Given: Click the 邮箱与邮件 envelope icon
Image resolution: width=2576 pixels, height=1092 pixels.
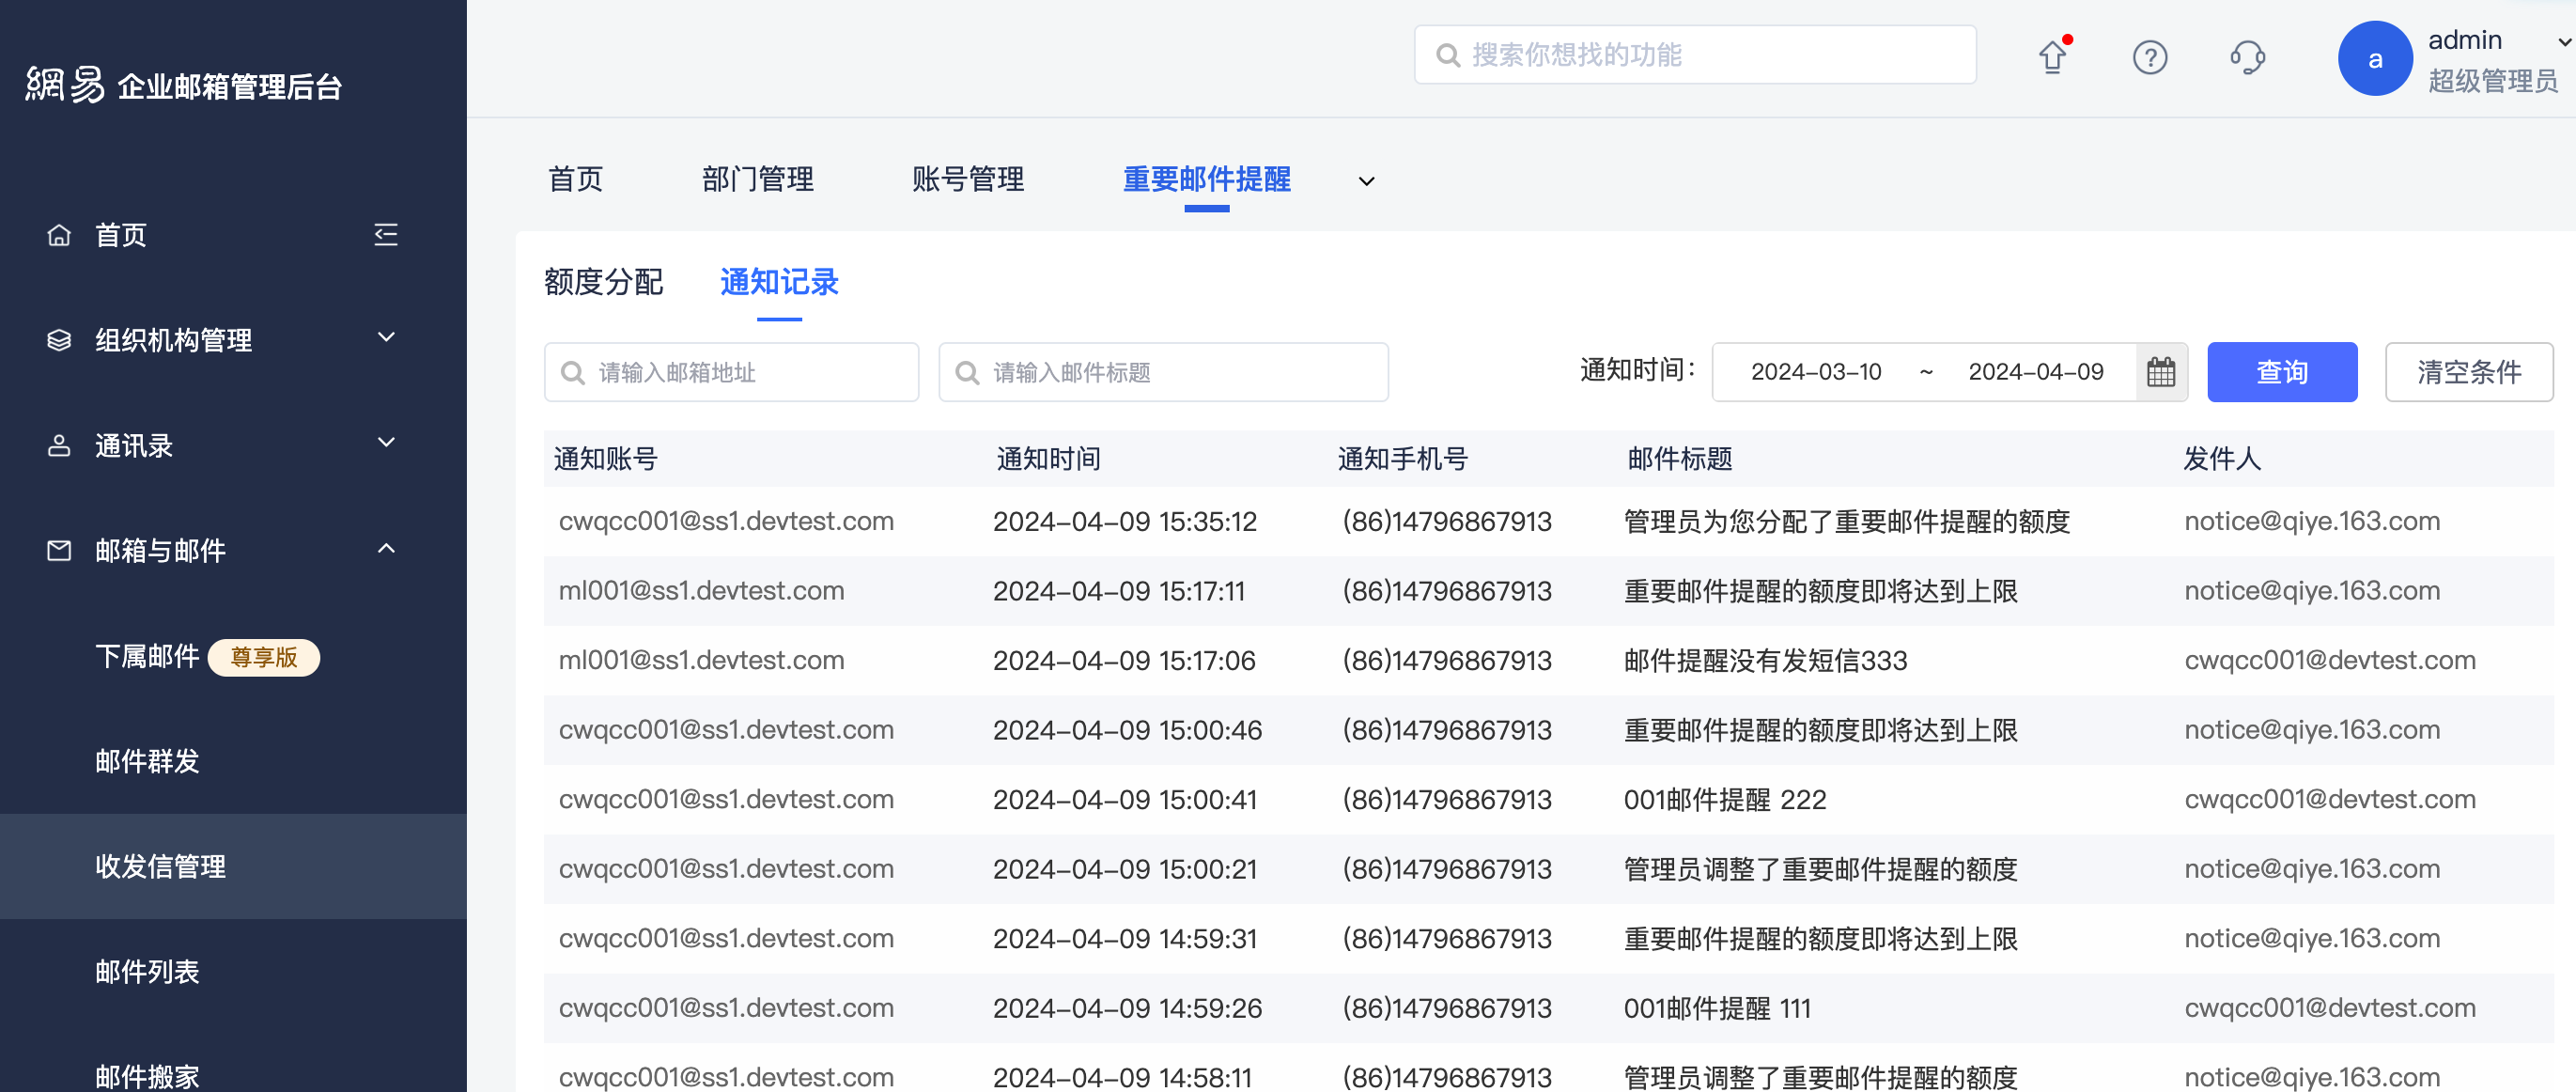Looking at the screenshot, I should [59, 550].
